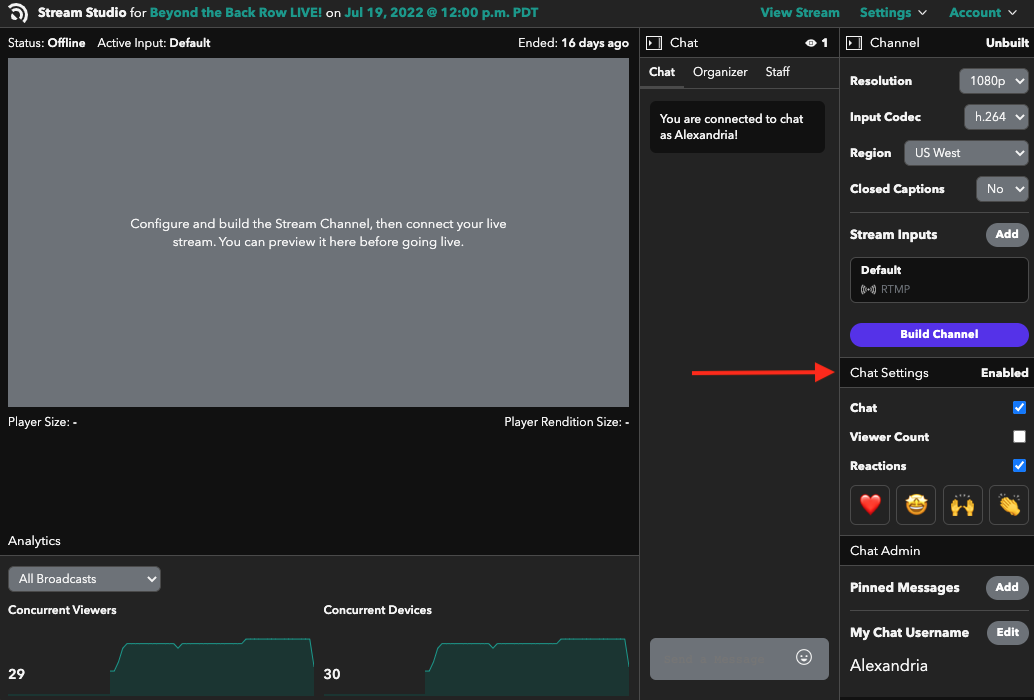Click the connected to chat as Alexandria message

pos(737,127)
